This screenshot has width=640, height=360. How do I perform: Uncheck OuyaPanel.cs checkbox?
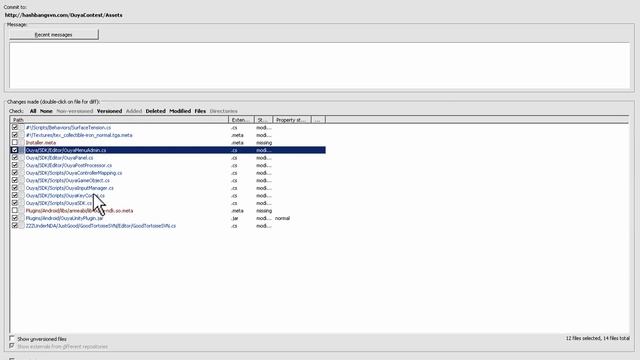click(15, 158)
